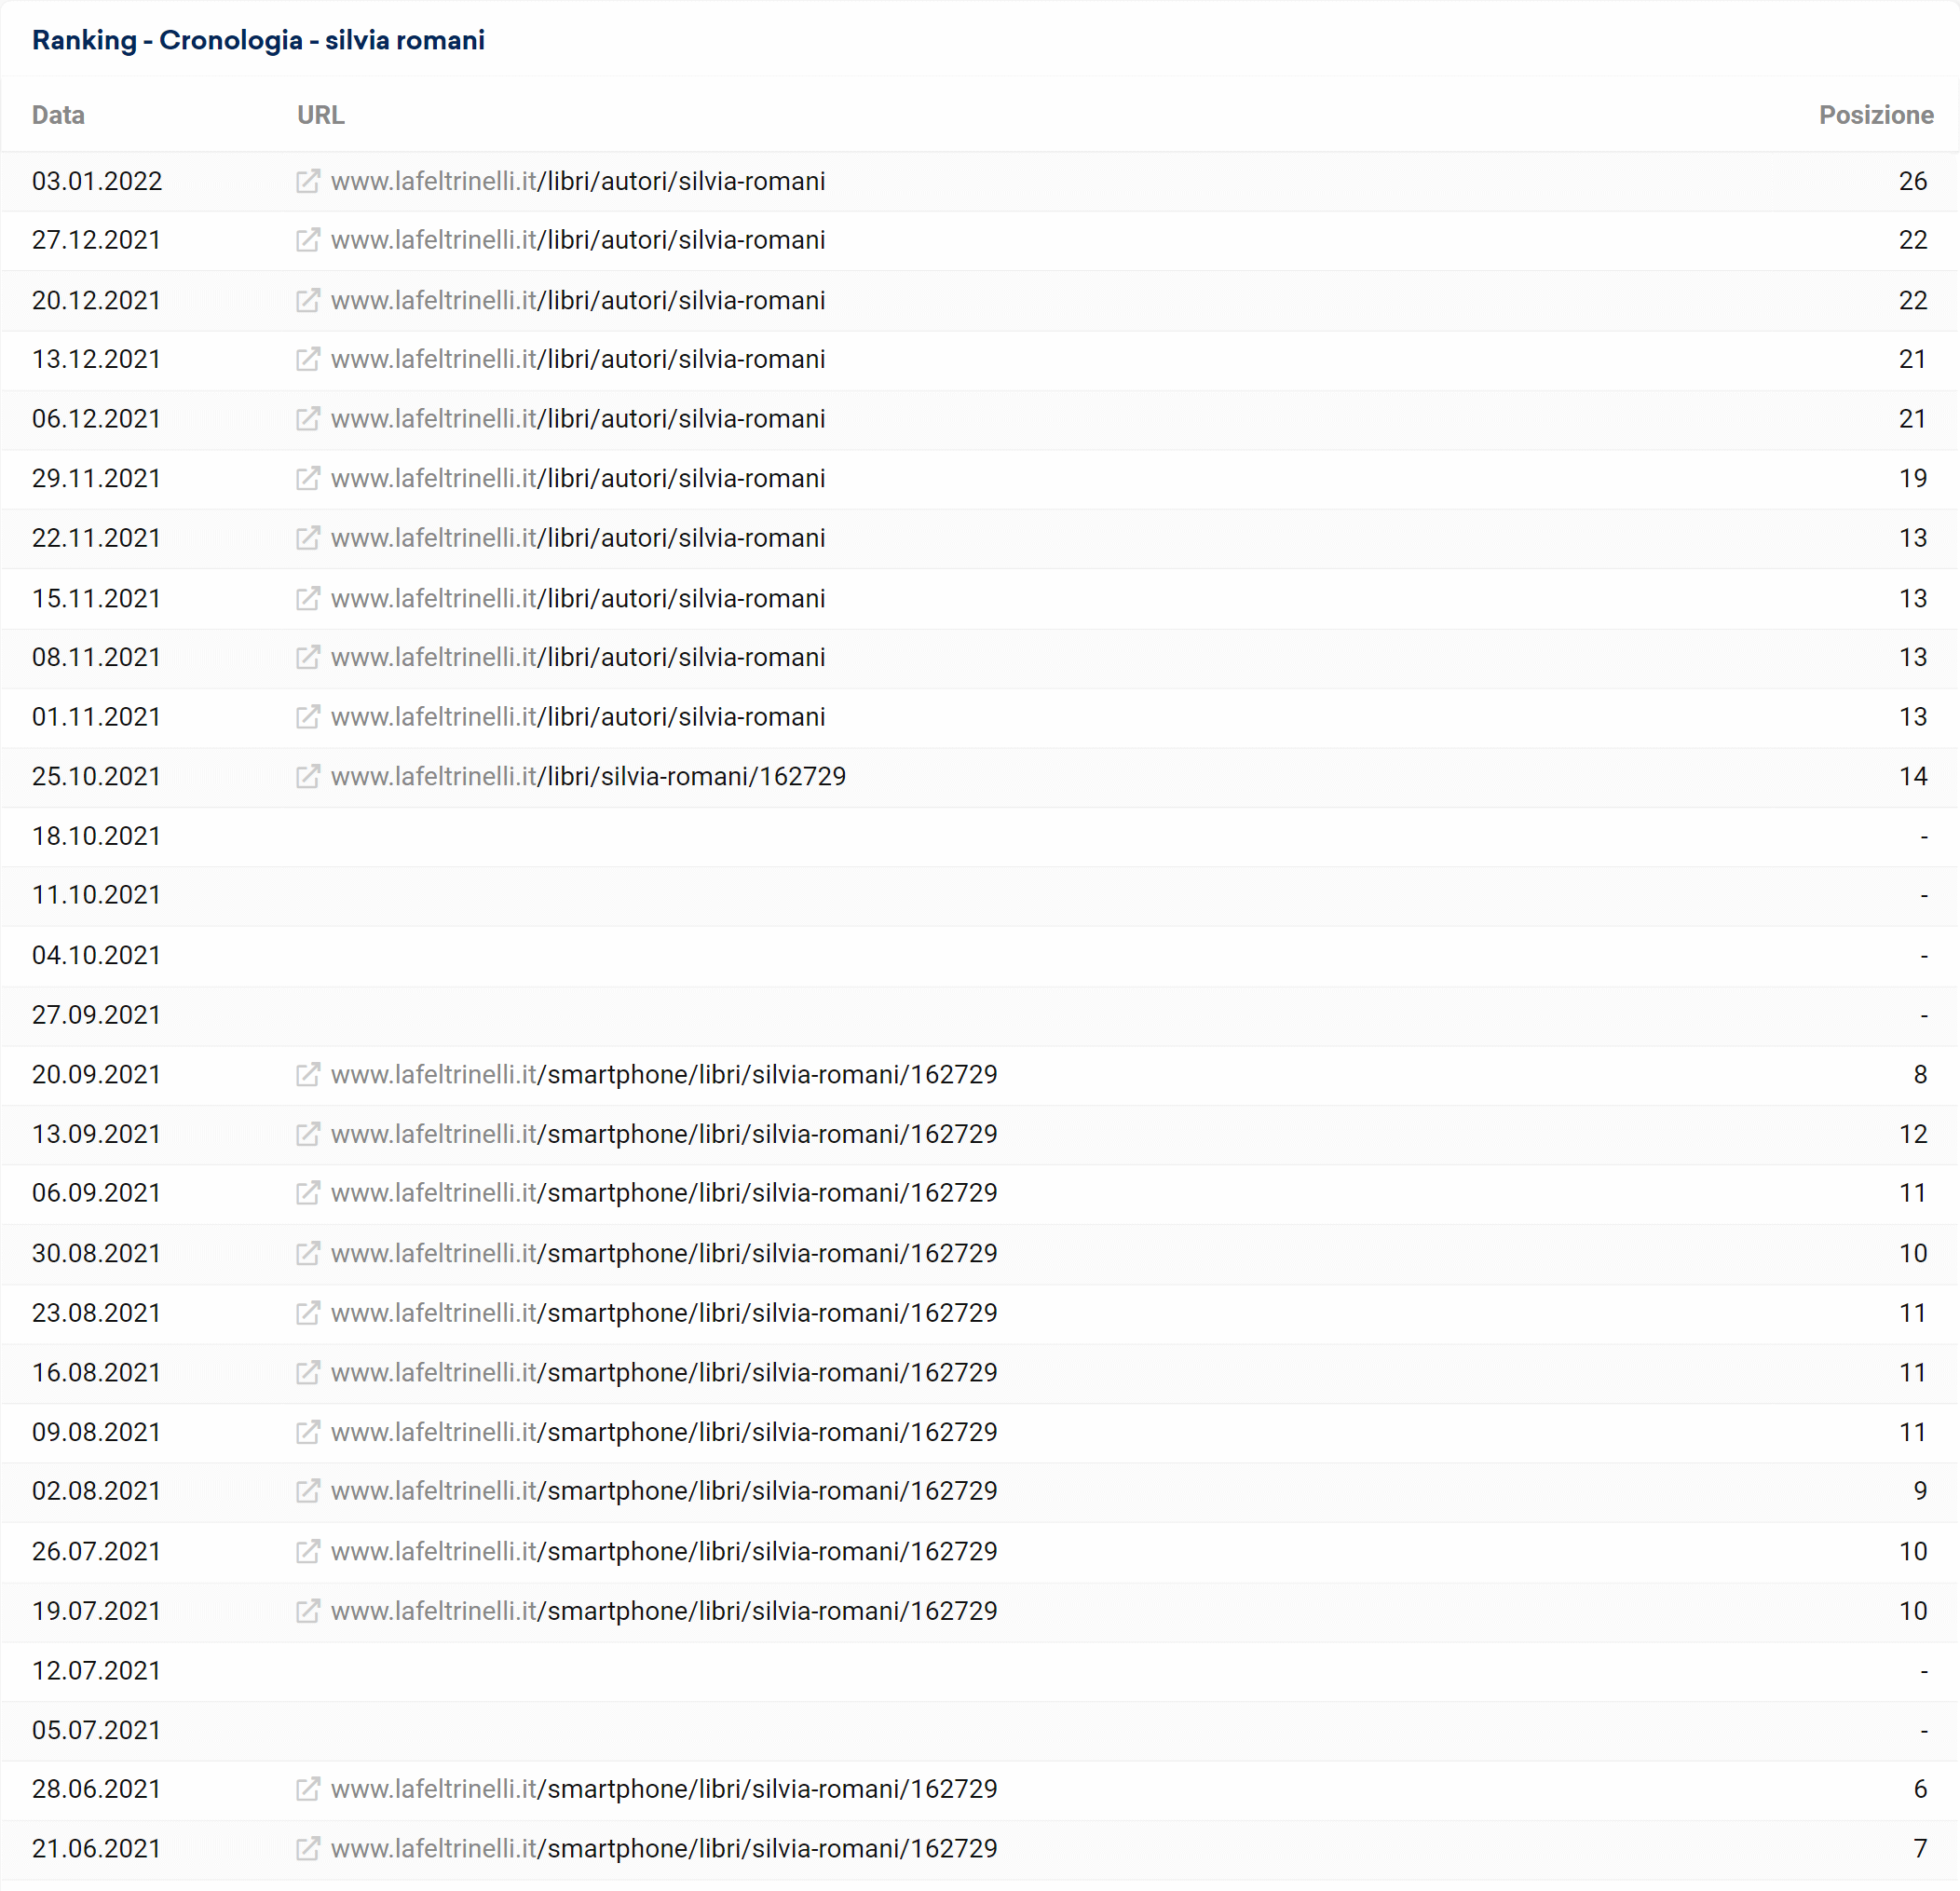
Task: Select the date 22.11.2021
Action: (96, 538)
